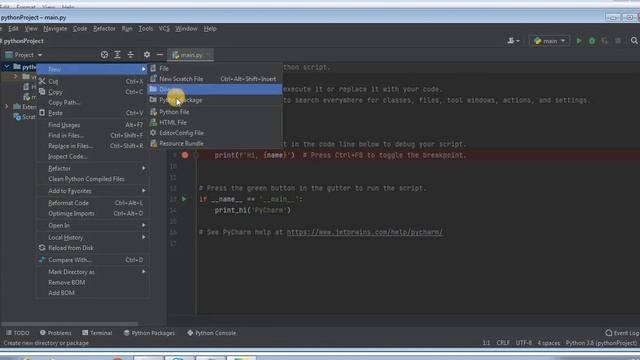The image size is (640, 360).
Task: Click the Stop square icon in toolbar
Action: [618, 41]
